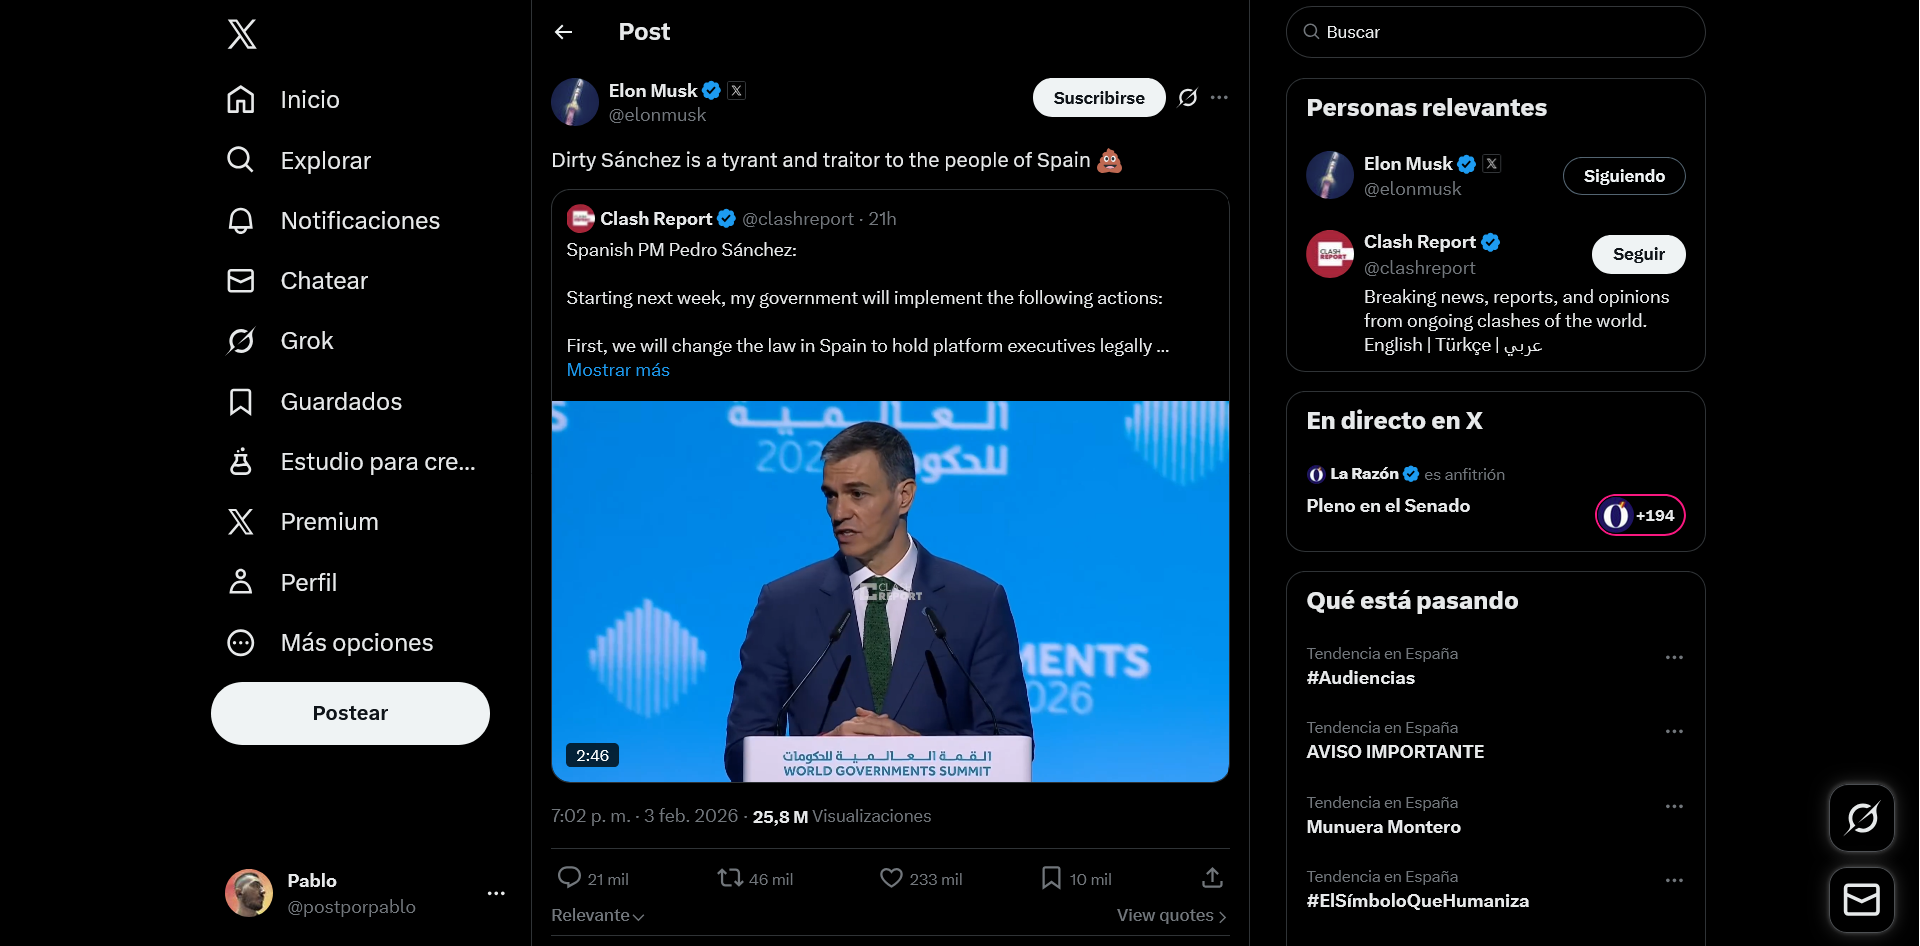Open Guardados from the navigation menu
The width and height of the screenshot is (1920, 946).
(241, 401)
